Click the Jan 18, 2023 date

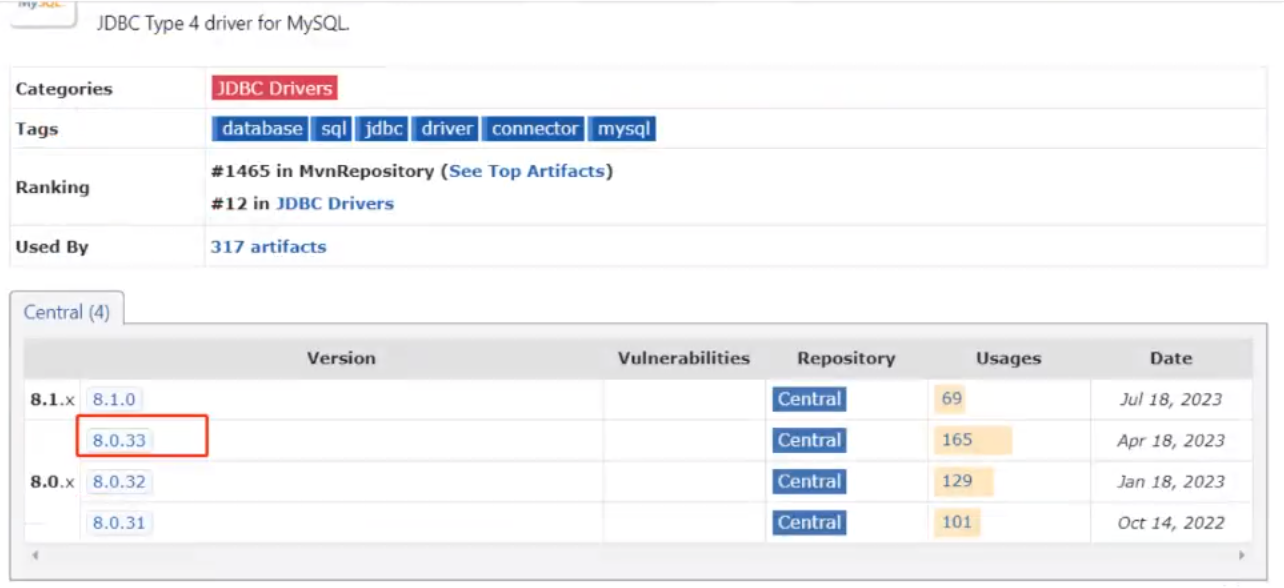coord(1171,481)
